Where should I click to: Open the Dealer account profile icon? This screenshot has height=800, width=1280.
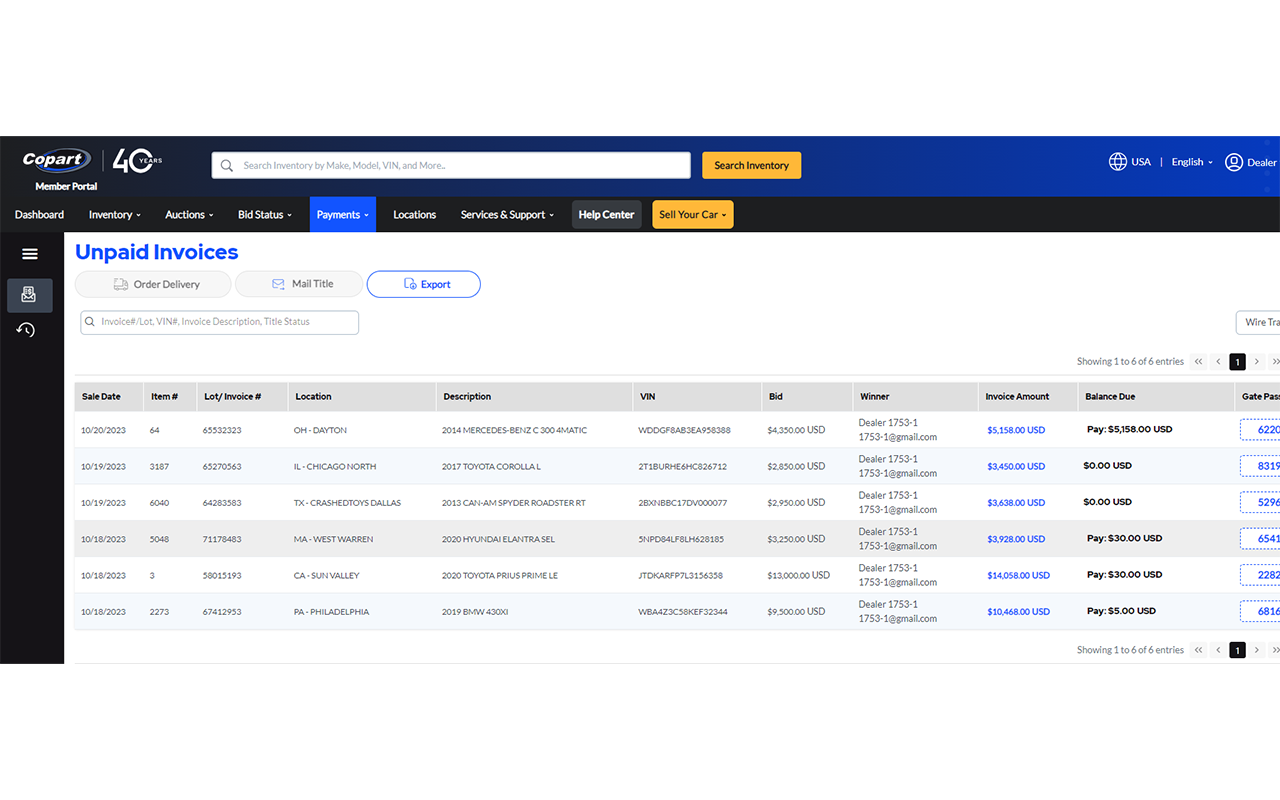point(1234,162)
